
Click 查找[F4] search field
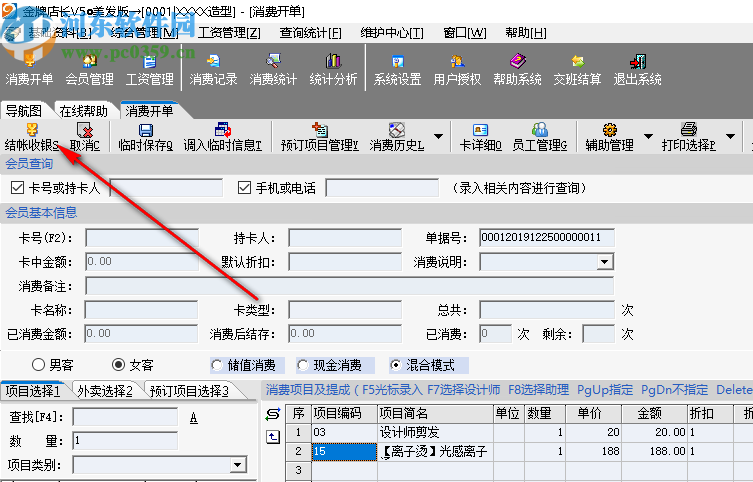125,417
